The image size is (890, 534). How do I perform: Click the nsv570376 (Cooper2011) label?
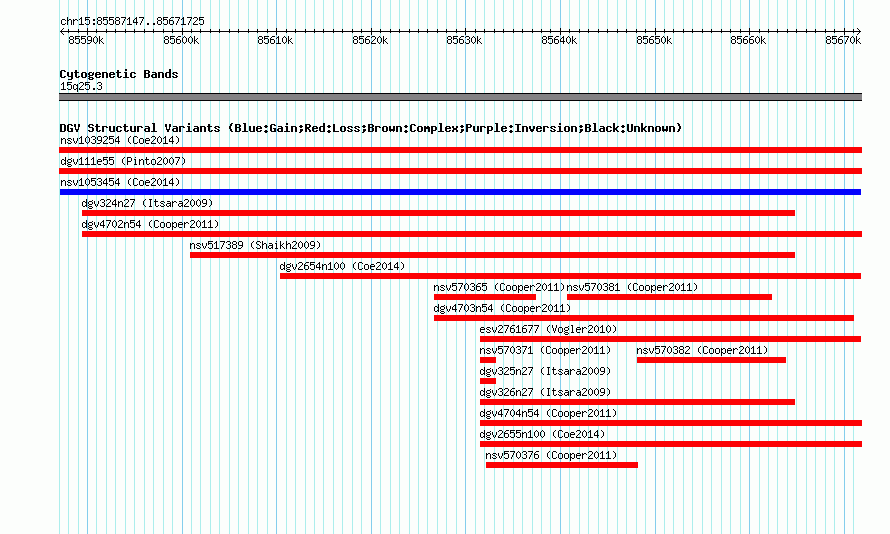pyautogui.click(x=551, y=455)
